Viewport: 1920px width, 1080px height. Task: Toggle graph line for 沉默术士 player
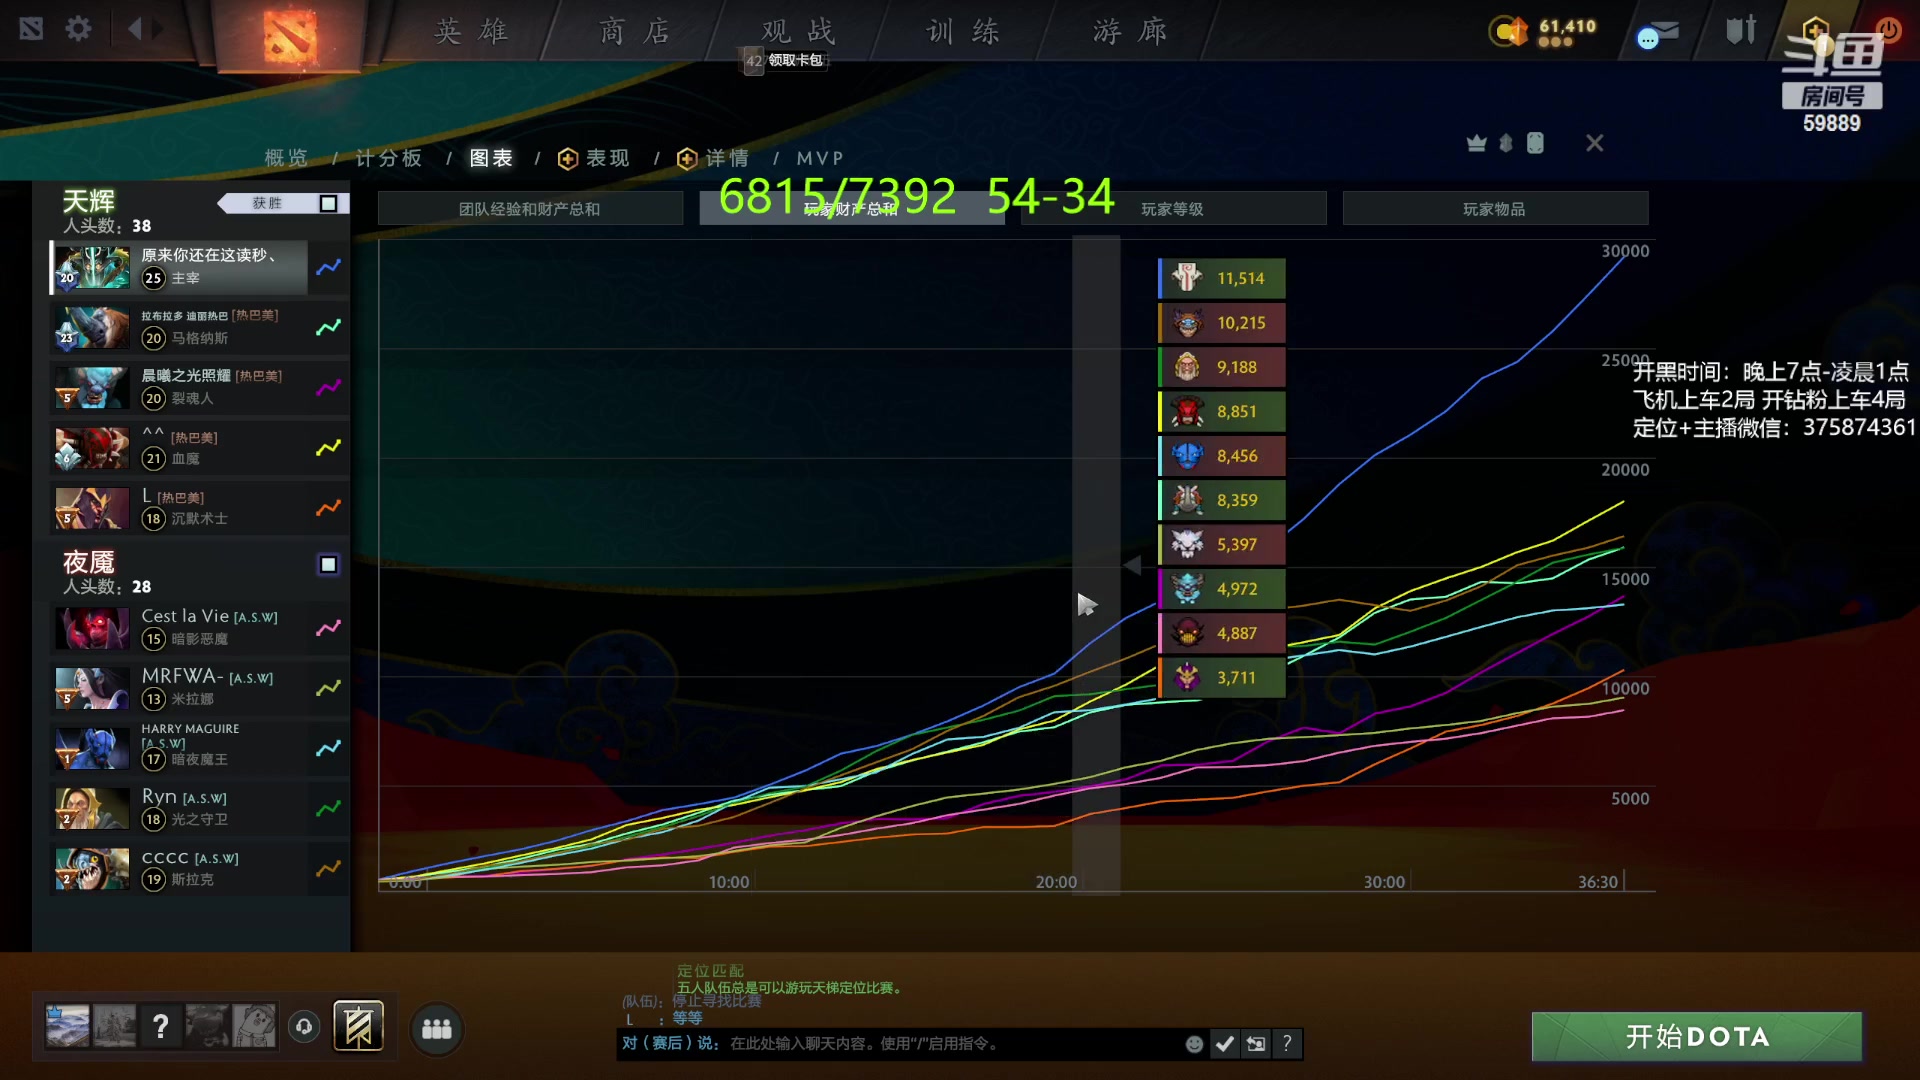329,507
